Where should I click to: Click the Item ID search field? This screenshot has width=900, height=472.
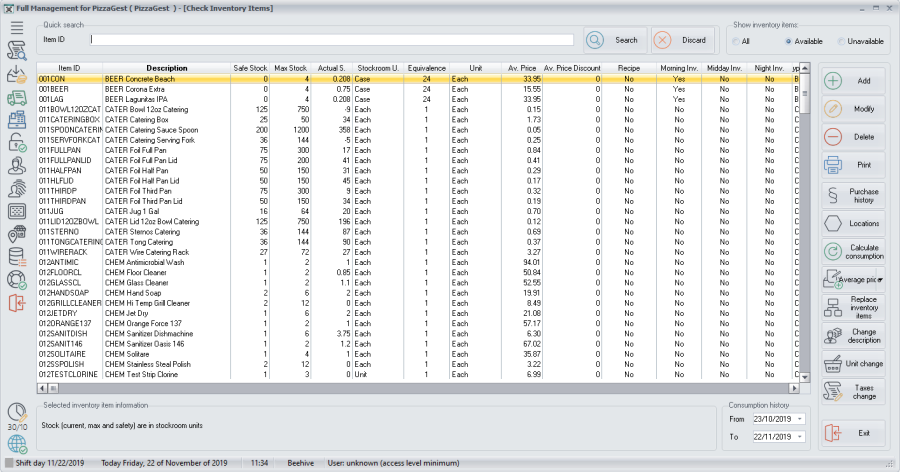click(332, 40)
